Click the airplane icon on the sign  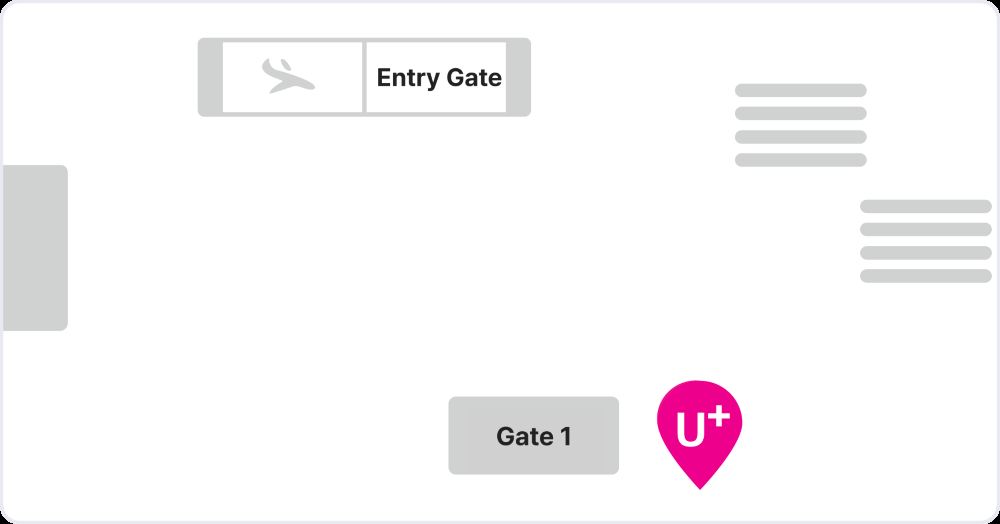[x=289, y=77]
